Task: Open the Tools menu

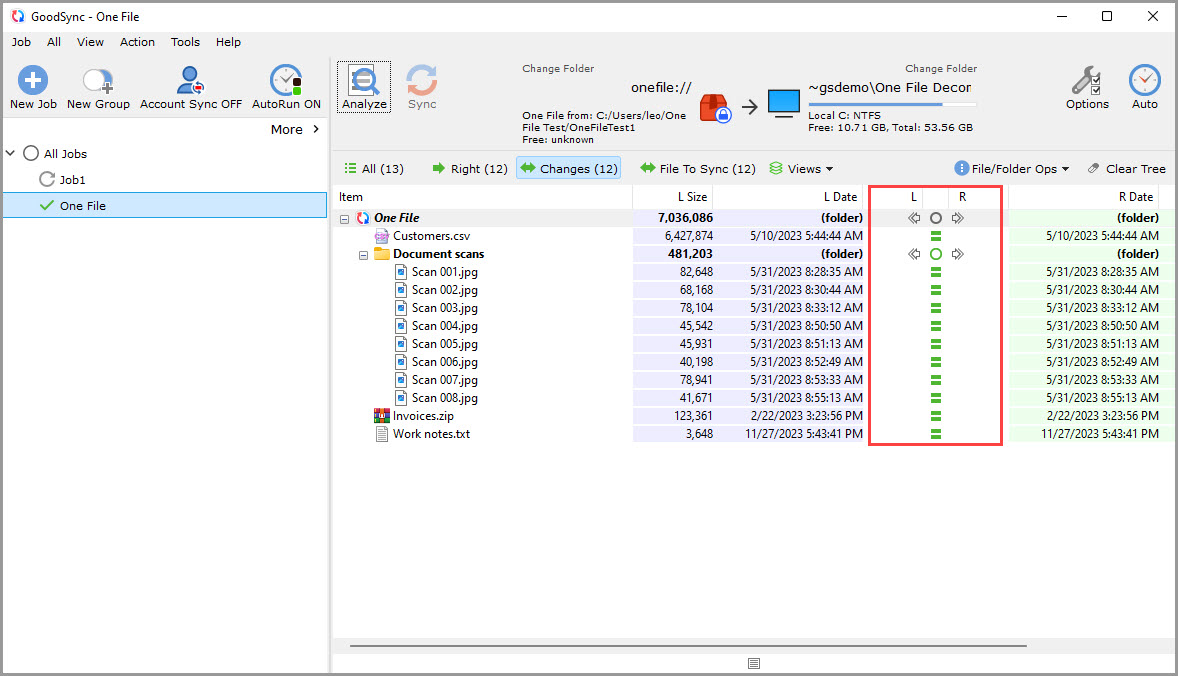Action: [185, 42]
